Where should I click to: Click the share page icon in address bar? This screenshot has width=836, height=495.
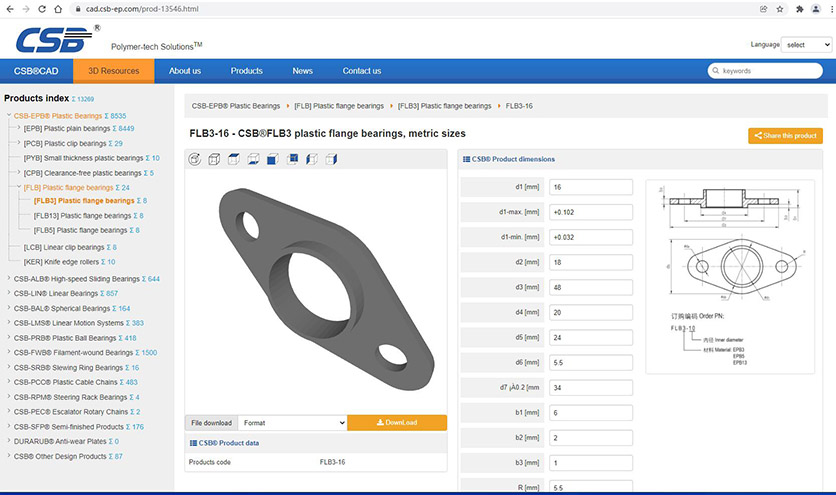coord(763,9)
